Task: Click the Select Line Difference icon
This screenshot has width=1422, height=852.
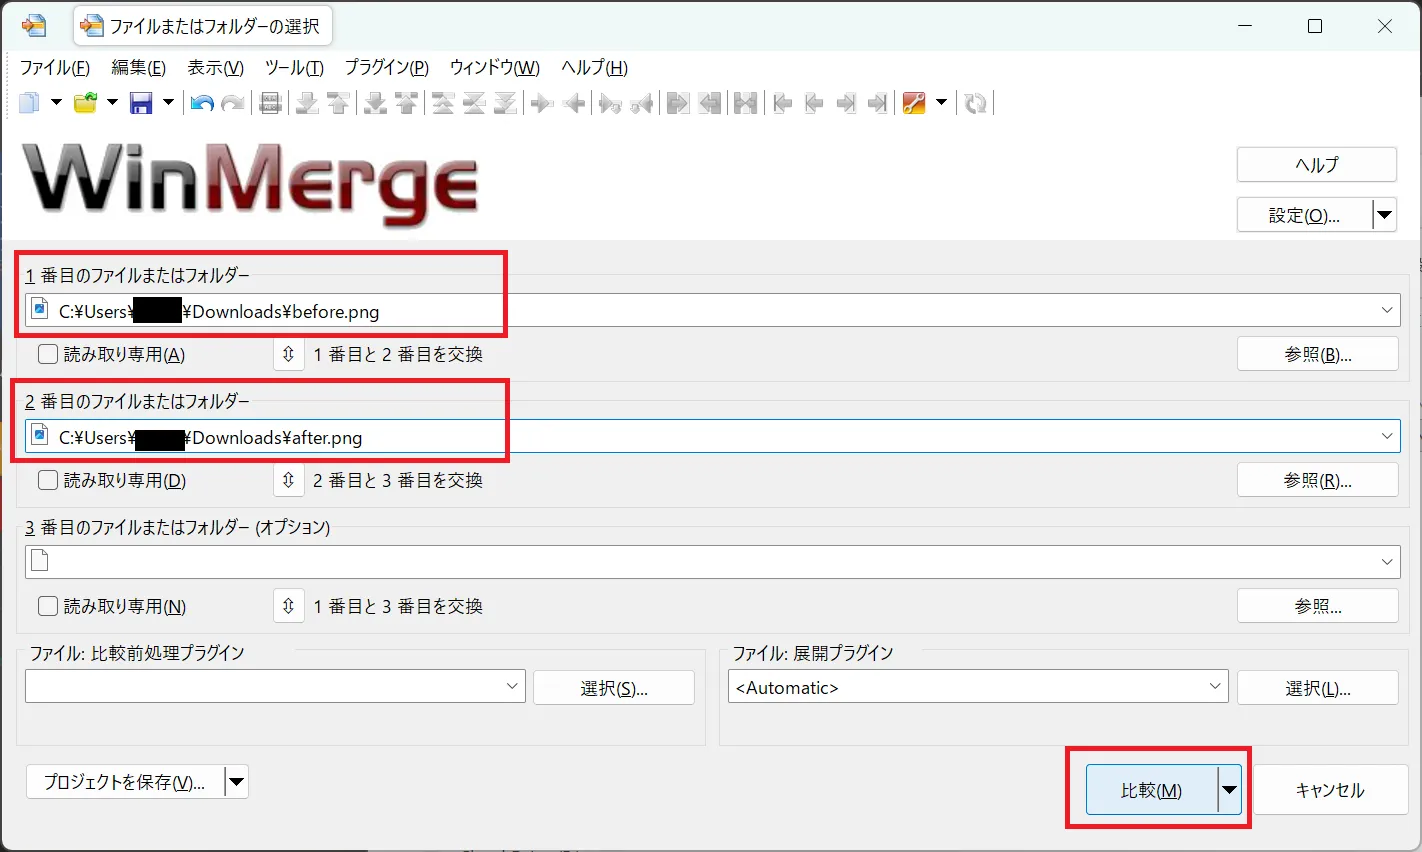Action: click(x=270, y=102)
